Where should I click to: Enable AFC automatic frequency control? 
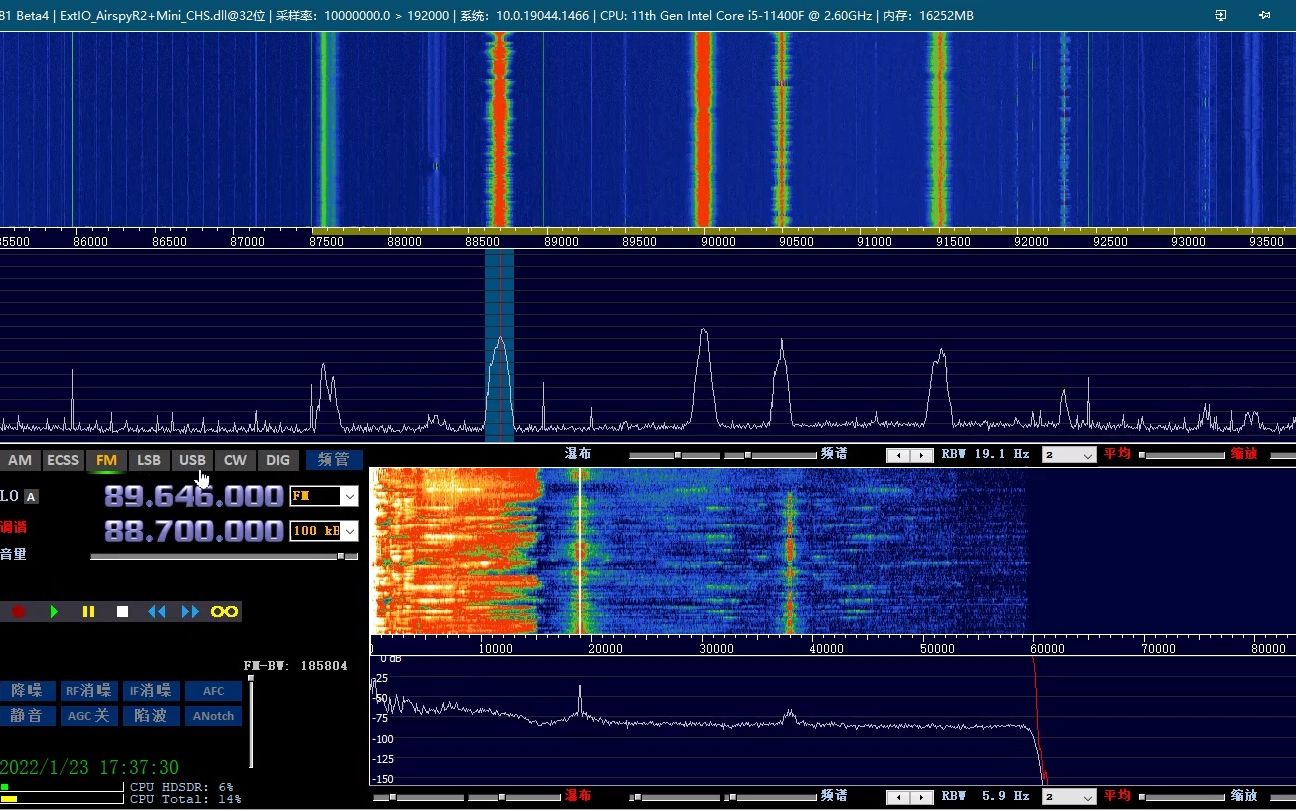[213, 690]
